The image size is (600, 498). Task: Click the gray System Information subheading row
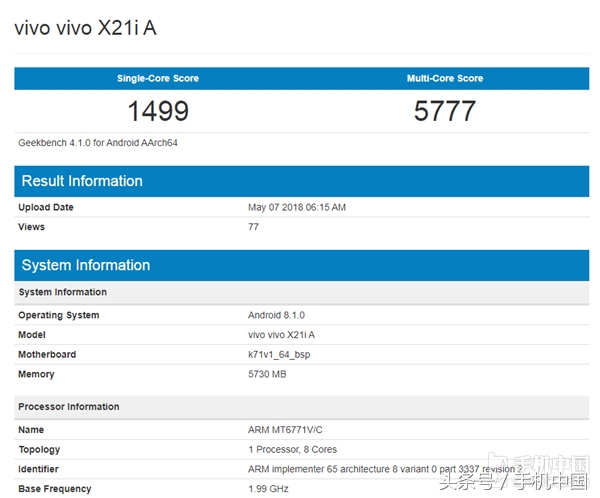pyautogui.click(x=302, y=292)
